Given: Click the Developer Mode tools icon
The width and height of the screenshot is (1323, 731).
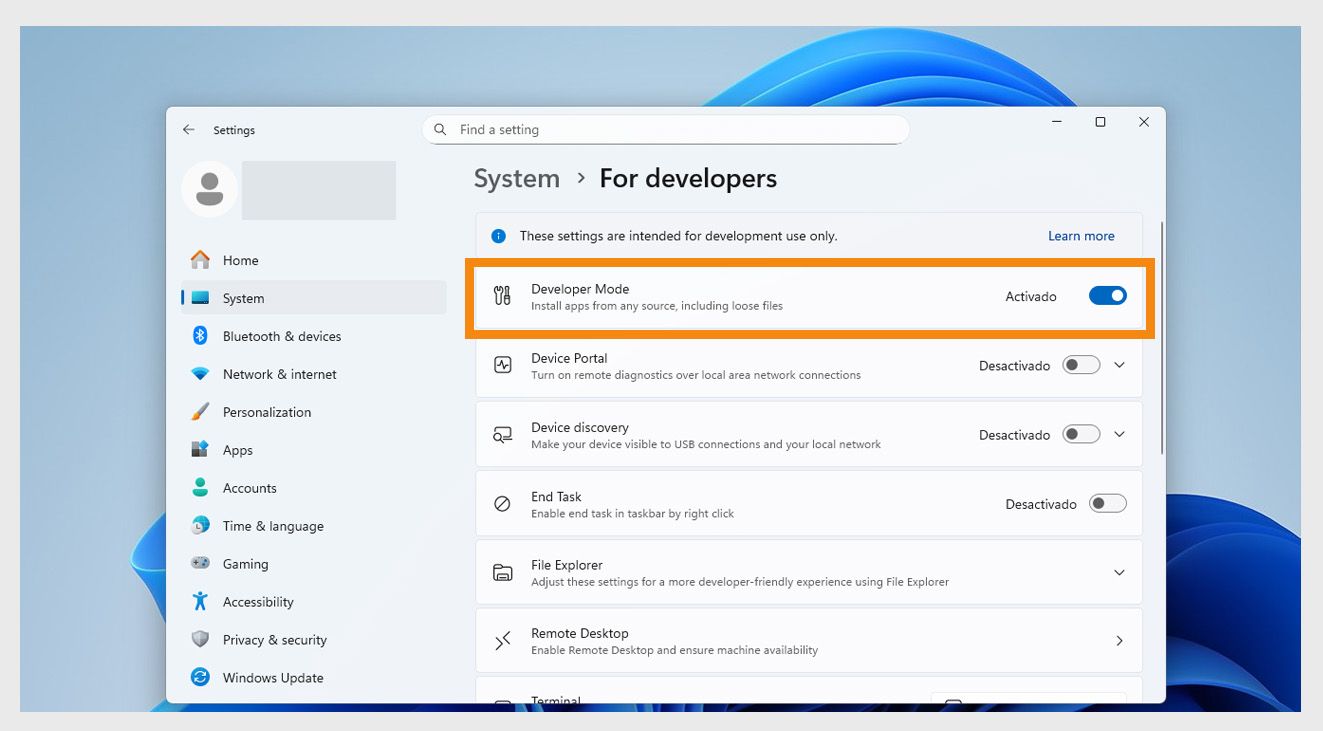Looking at the screenshot, I should [503, 296].
